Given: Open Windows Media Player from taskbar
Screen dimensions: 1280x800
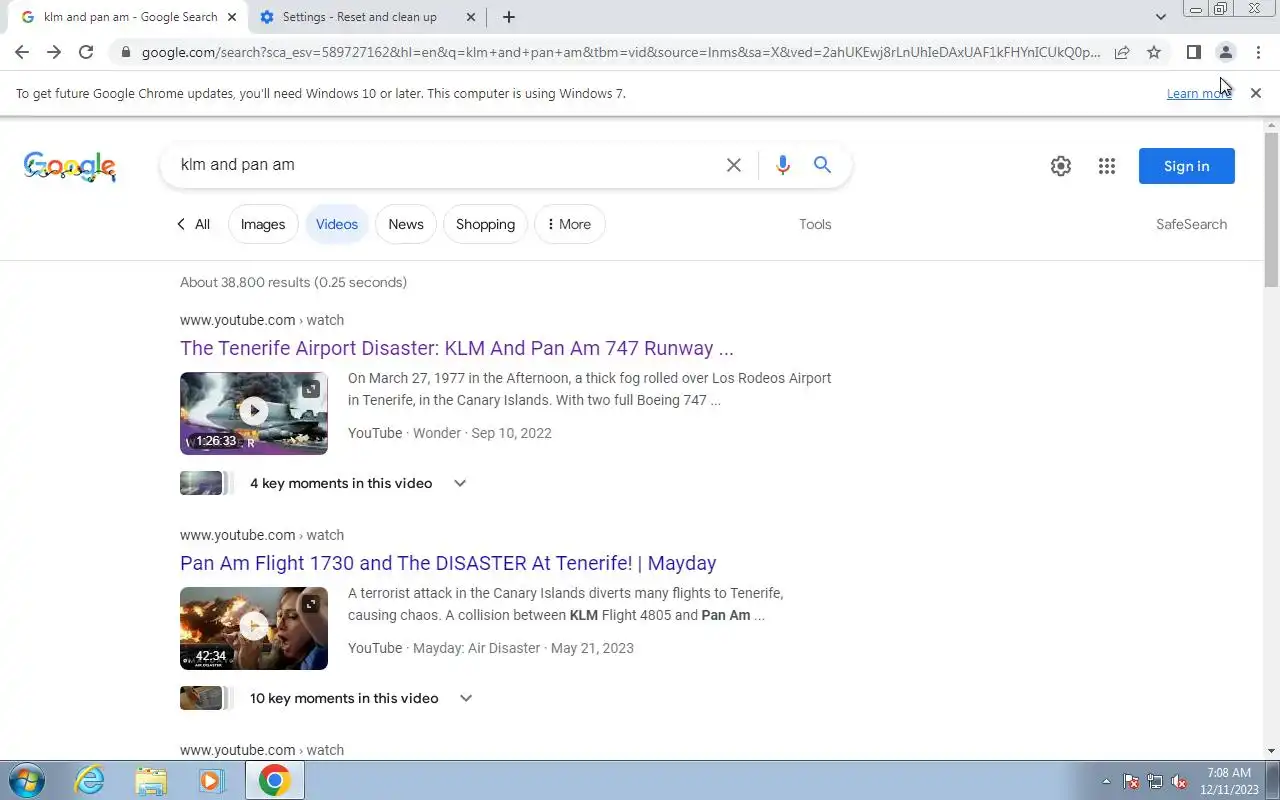Looking at the screenshot, I should [x=211, y=780].
